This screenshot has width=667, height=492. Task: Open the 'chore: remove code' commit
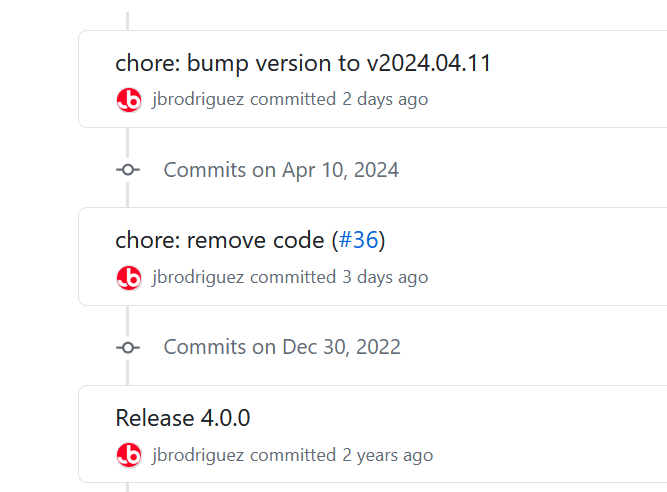(219, 240)
